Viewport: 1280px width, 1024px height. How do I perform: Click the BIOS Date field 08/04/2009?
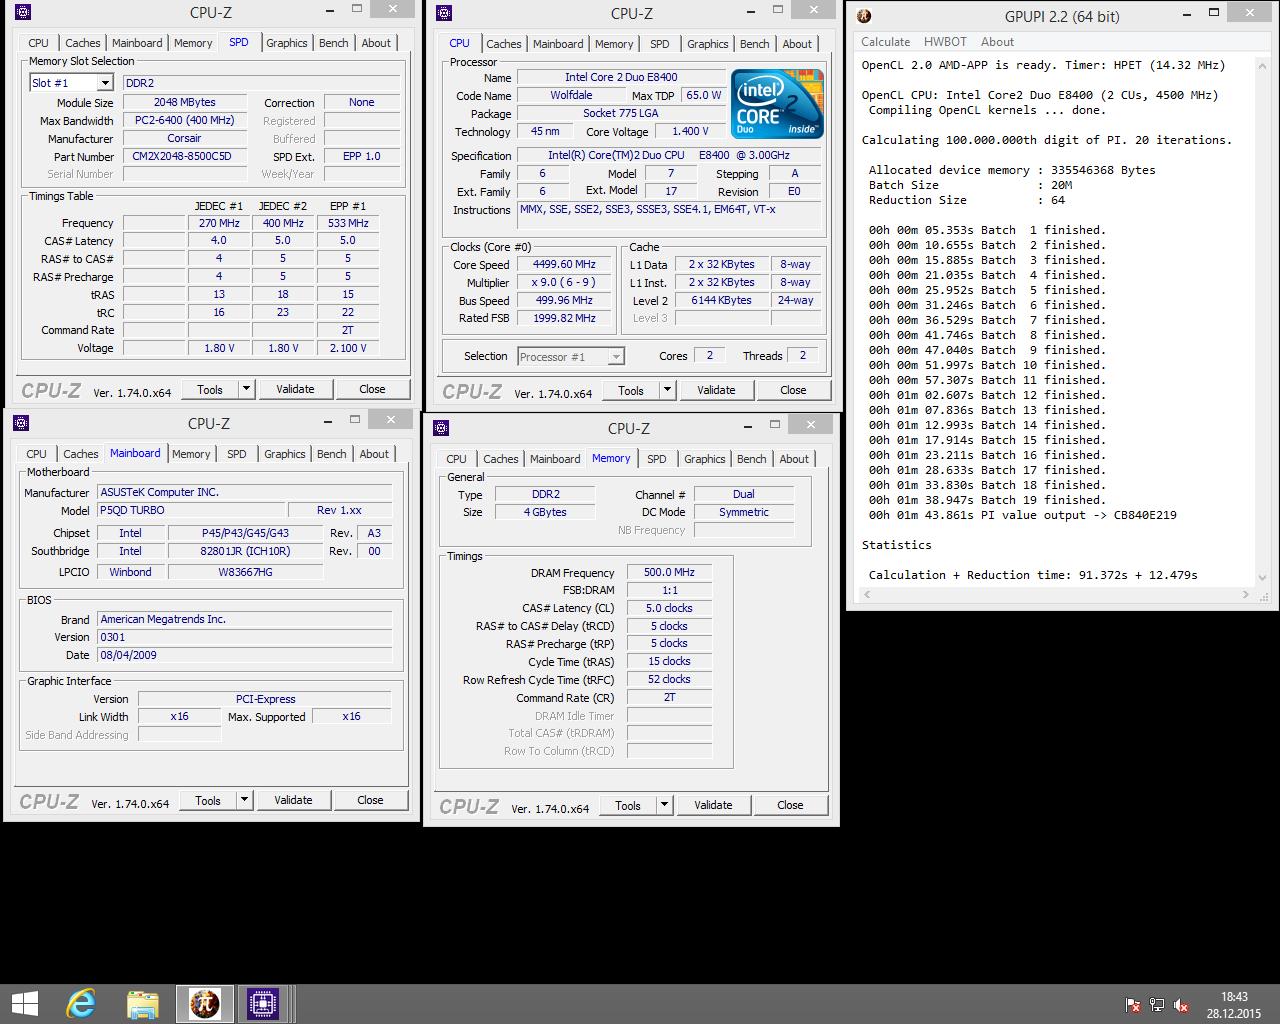(245, 655)
